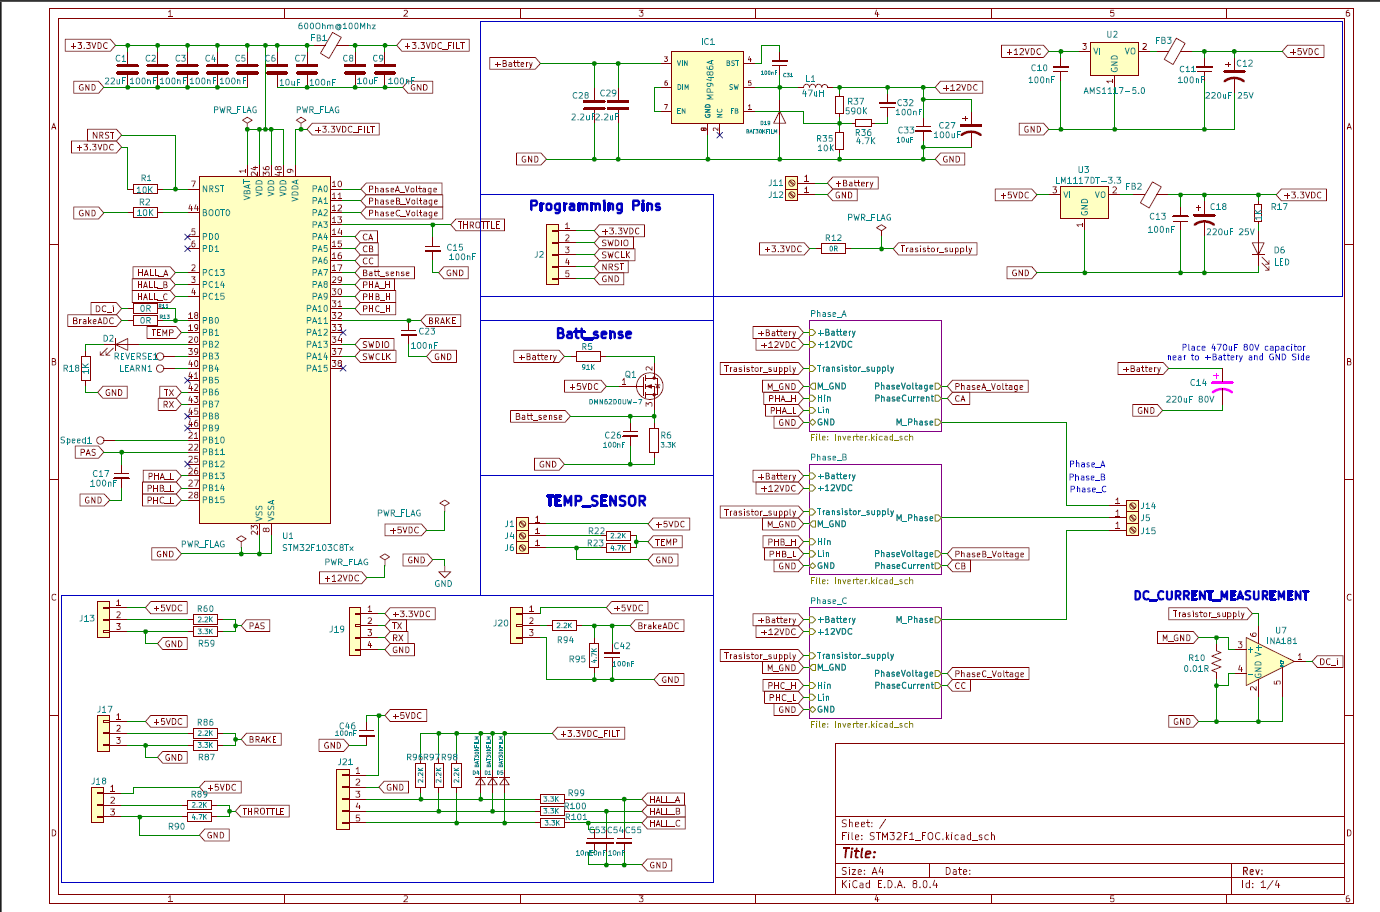Select the AMS1117-5.0 regulator U2 symbol
The image size is (1380, 912).
tap(1114, 59)
